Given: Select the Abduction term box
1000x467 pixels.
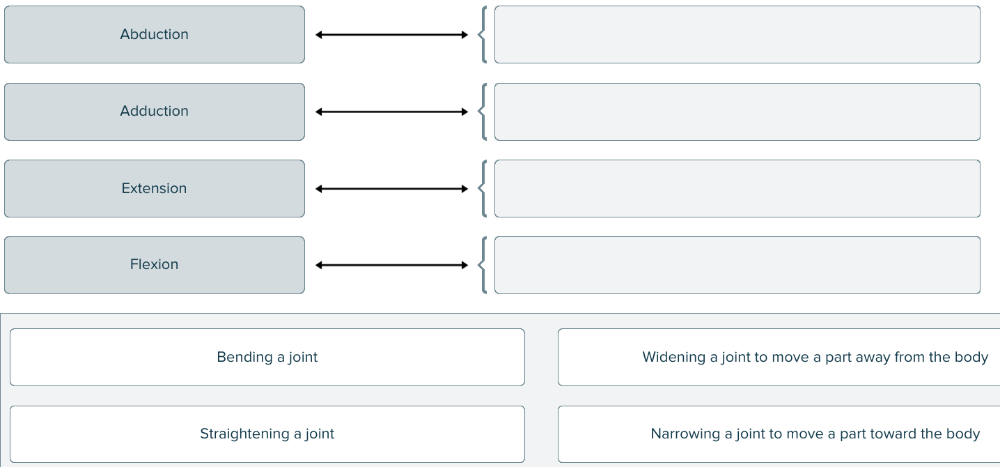Looking at the screenshot, I should point(154,35).
